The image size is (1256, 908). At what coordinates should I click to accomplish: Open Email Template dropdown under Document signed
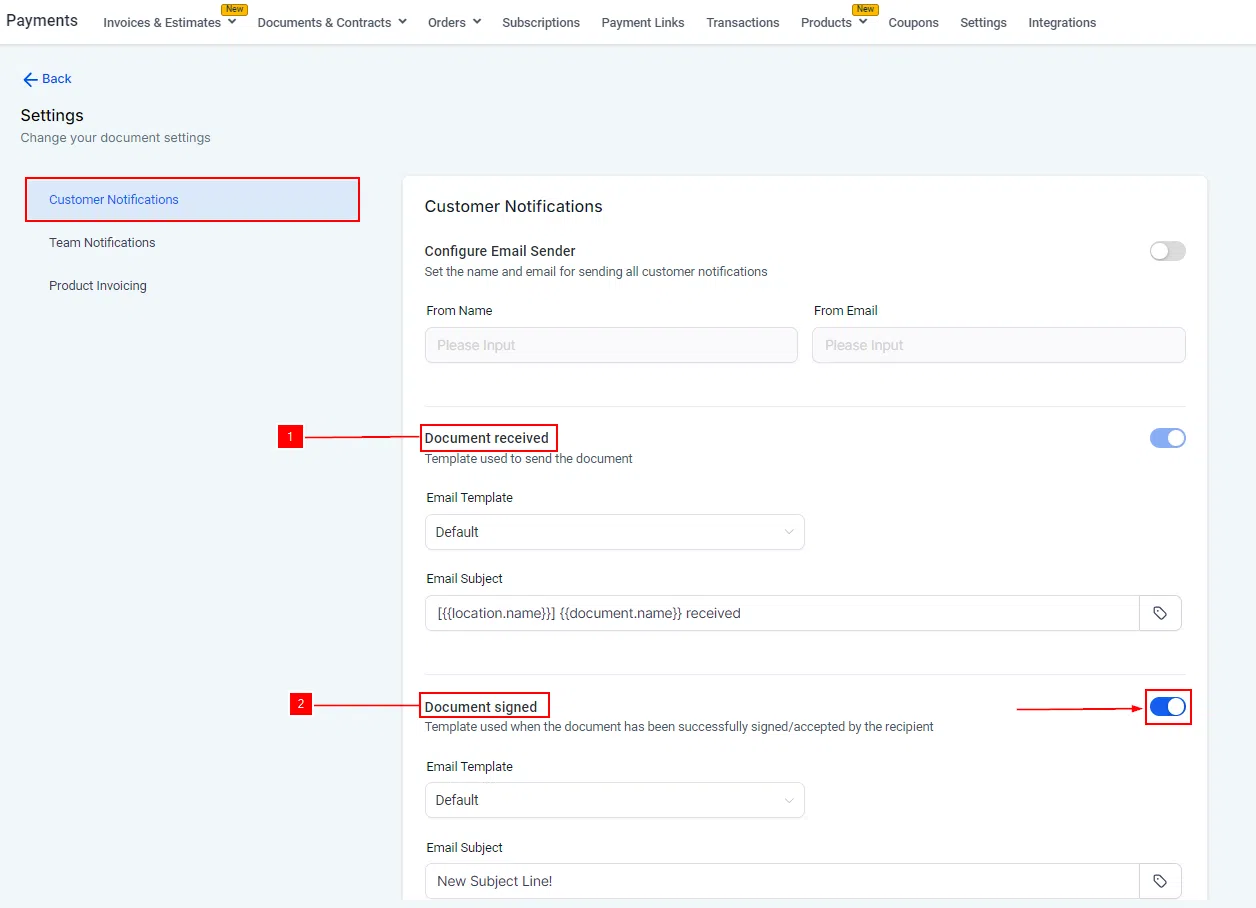(x=614, y=800)
